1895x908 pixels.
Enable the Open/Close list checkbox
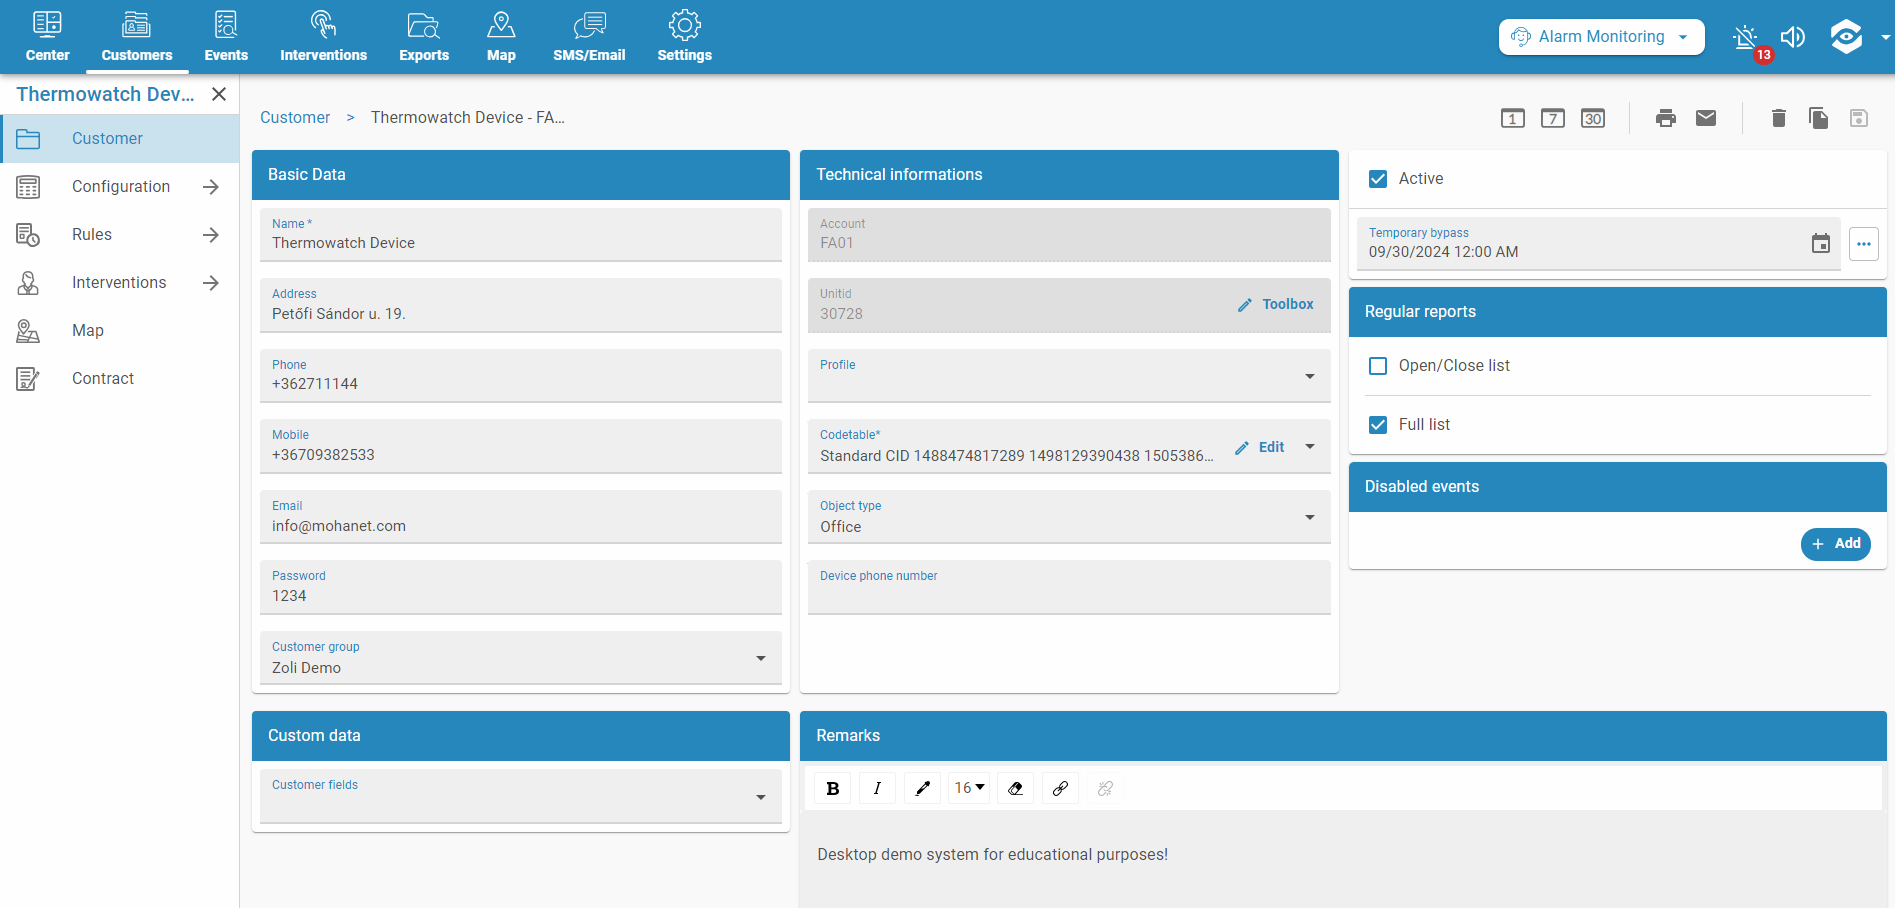1378,366
